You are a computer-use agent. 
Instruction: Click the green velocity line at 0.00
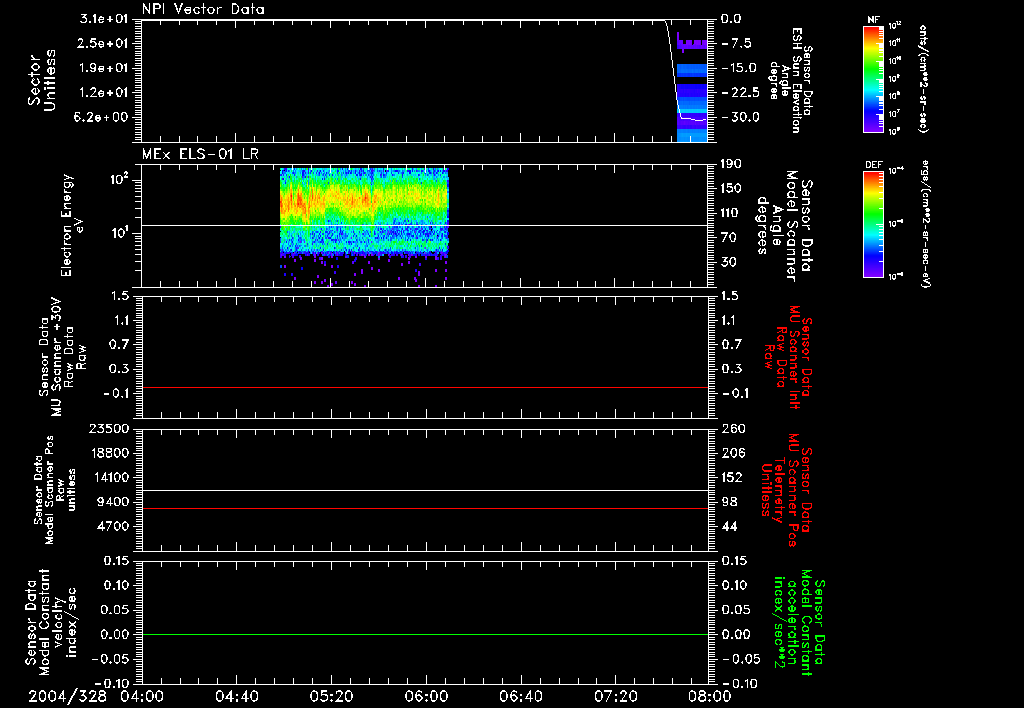(x=424, y=634)
